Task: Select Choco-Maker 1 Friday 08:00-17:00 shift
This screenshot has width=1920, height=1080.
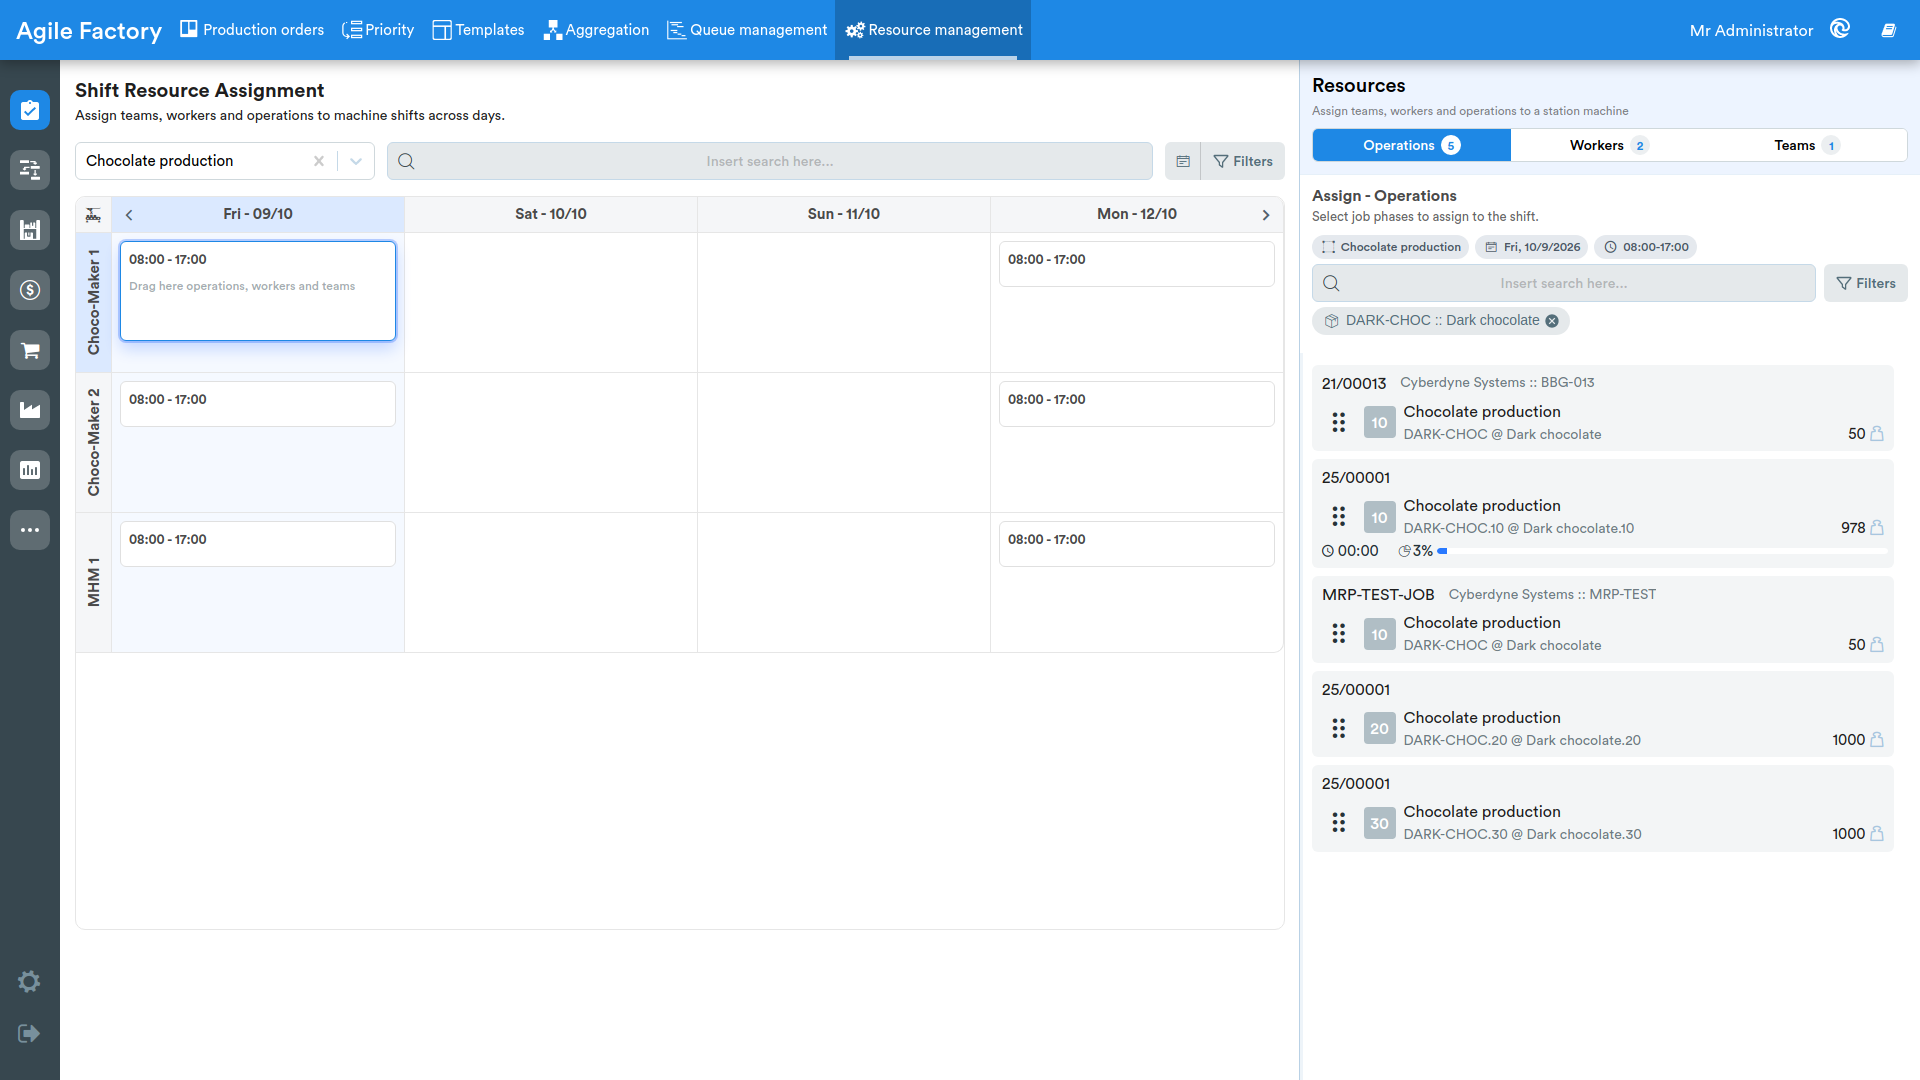Action: point(258,291)
